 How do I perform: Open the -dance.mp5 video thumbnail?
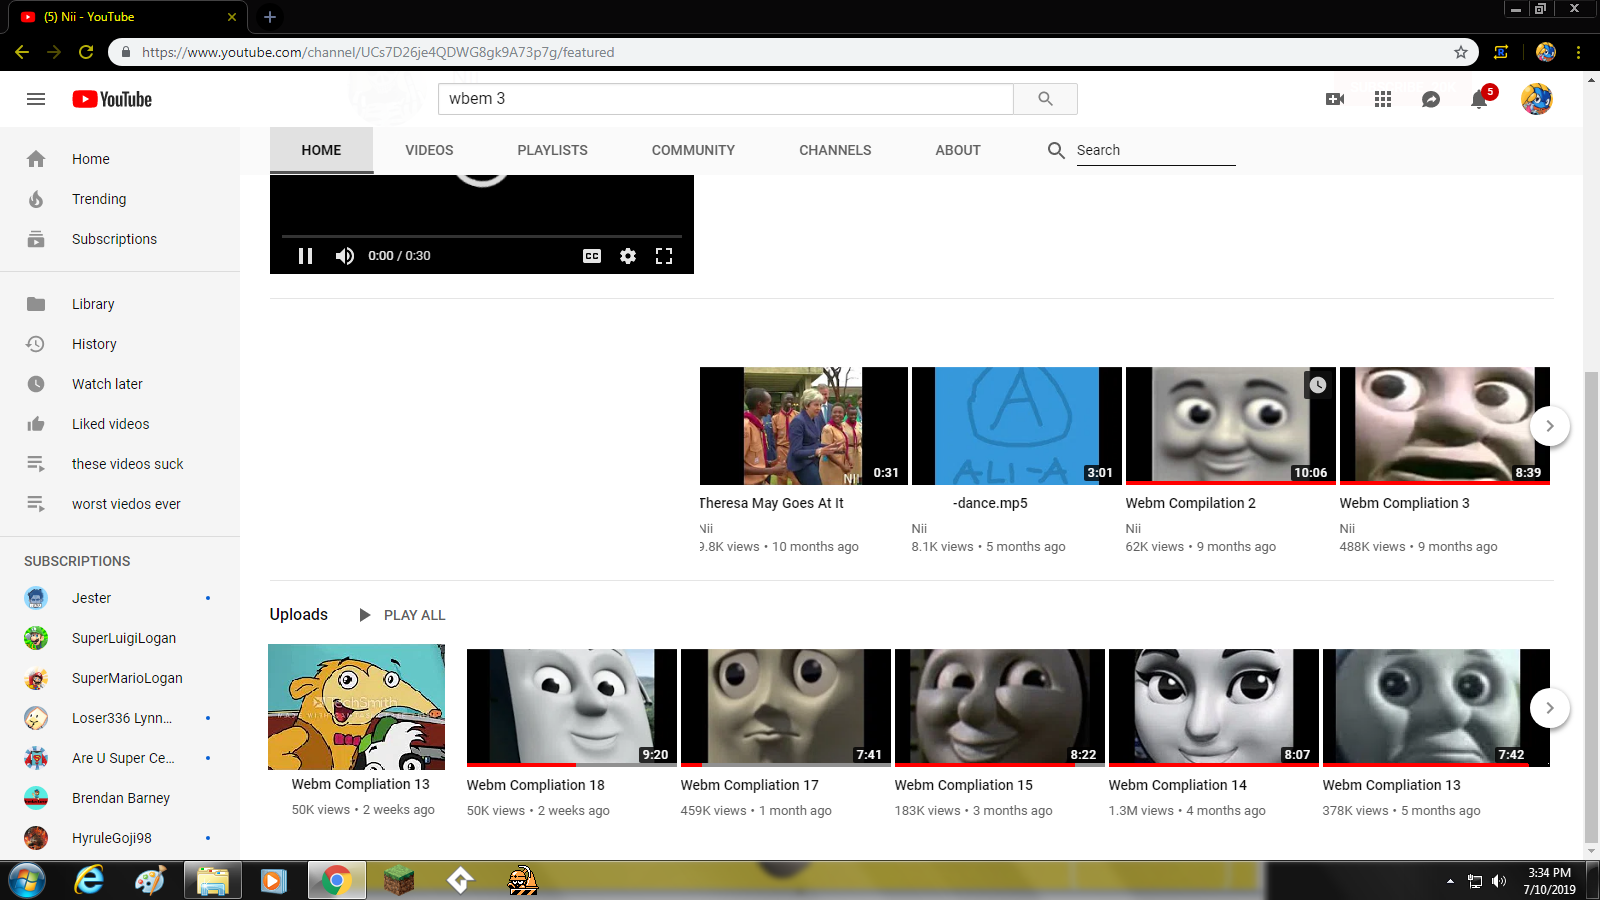click(x=1017, y=426)
